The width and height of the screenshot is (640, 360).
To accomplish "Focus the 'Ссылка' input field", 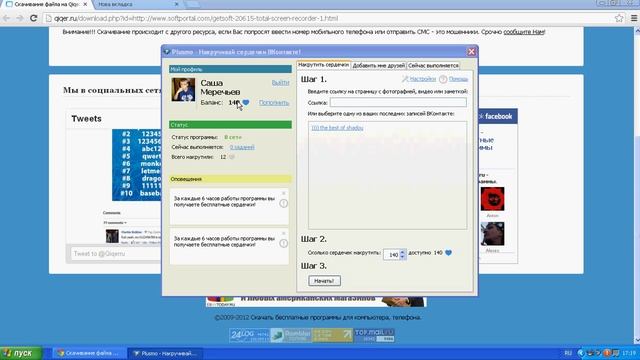I will 398,102.
